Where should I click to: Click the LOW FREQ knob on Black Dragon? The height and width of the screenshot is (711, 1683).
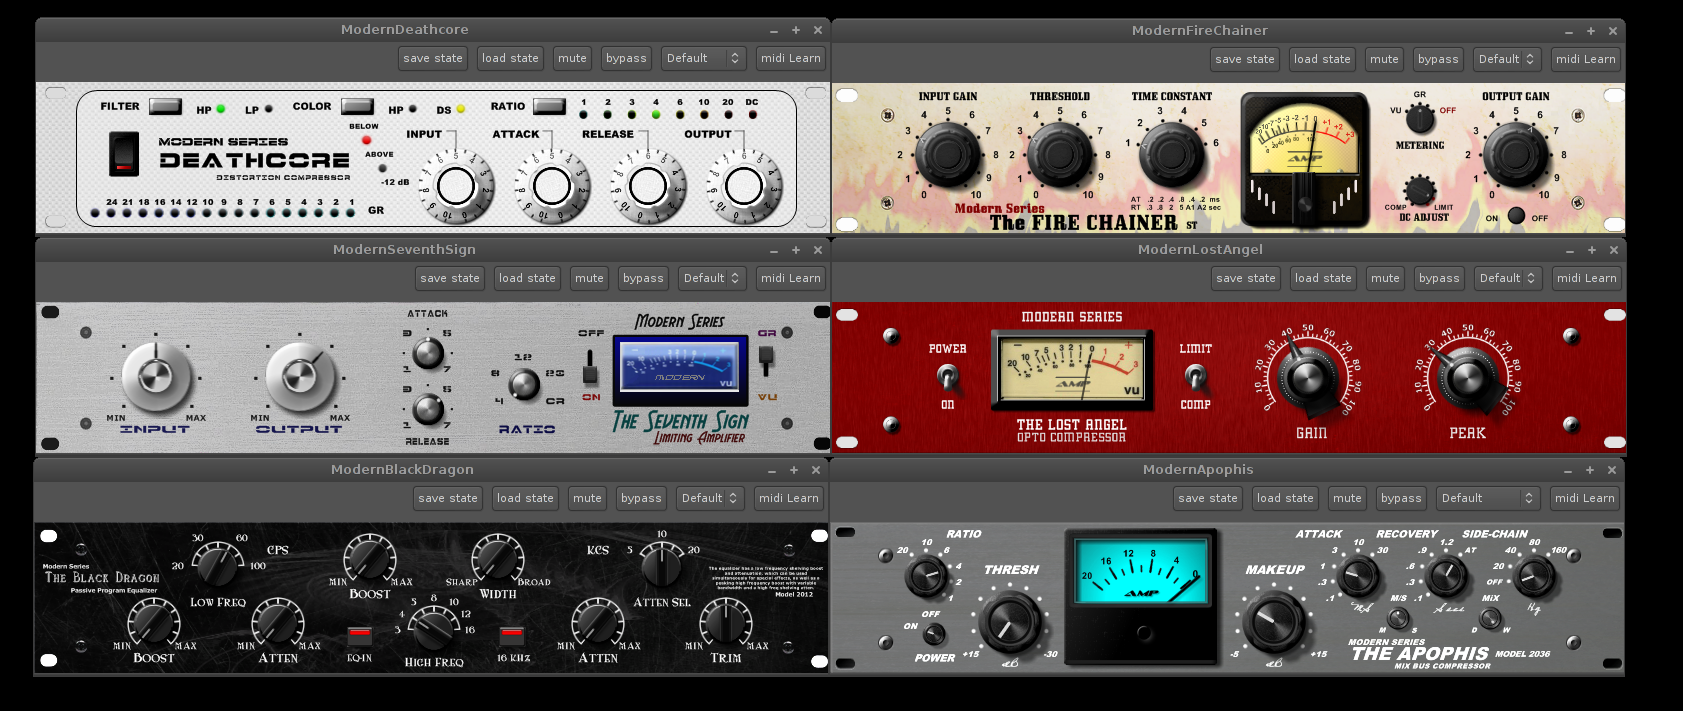218,565
